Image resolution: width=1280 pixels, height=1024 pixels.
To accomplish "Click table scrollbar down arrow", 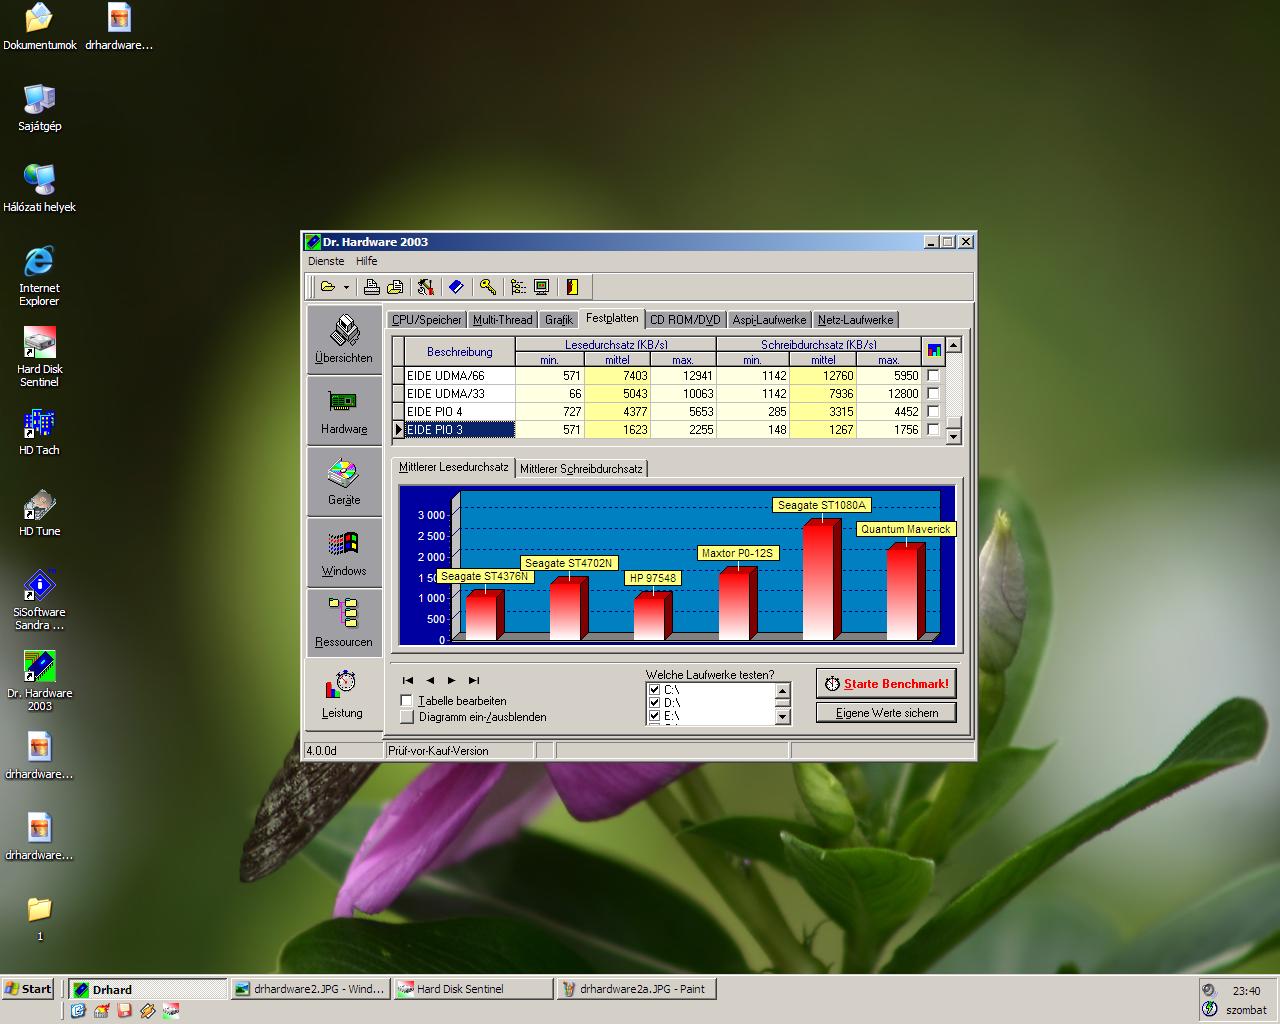I will tap(953, 436).
